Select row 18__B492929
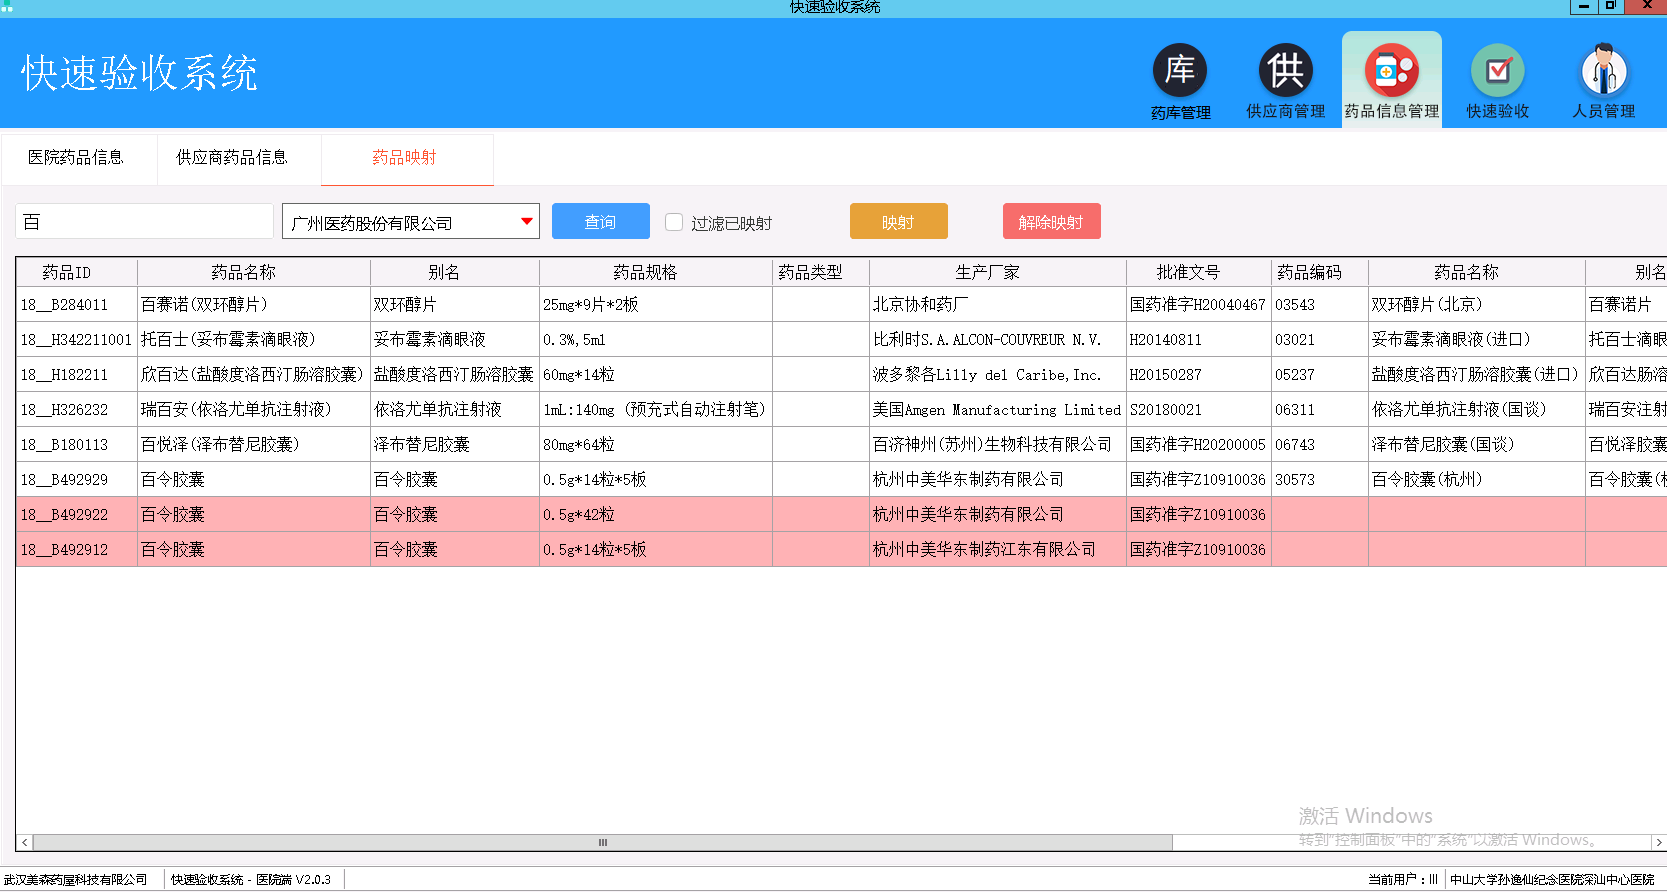The height and width of the screenshot is (892, 1667). 842,479
